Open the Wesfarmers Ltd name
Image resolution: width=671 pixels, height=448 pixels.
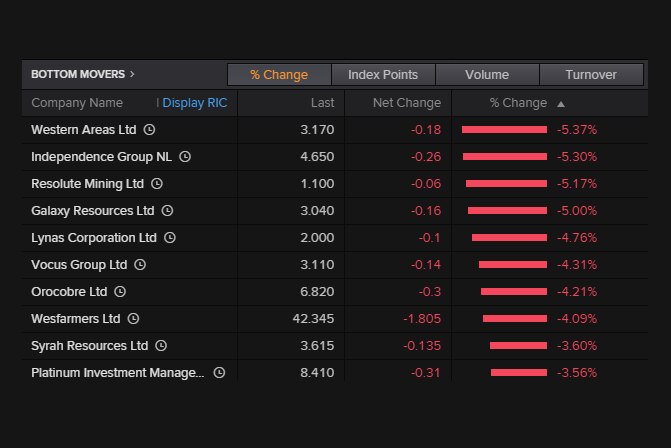coord(76,318)
